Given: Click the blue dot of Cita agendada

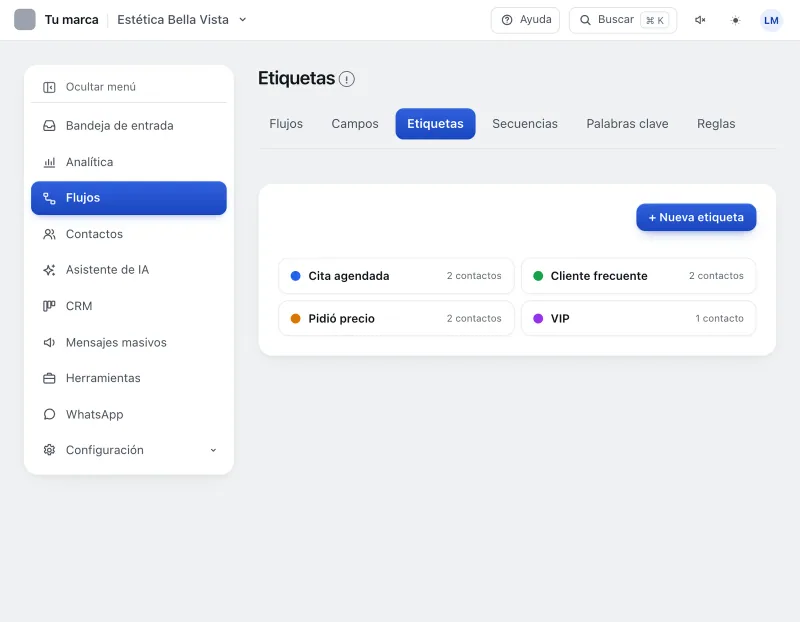Looking at the screenshot, I should (x=295, y=276).
